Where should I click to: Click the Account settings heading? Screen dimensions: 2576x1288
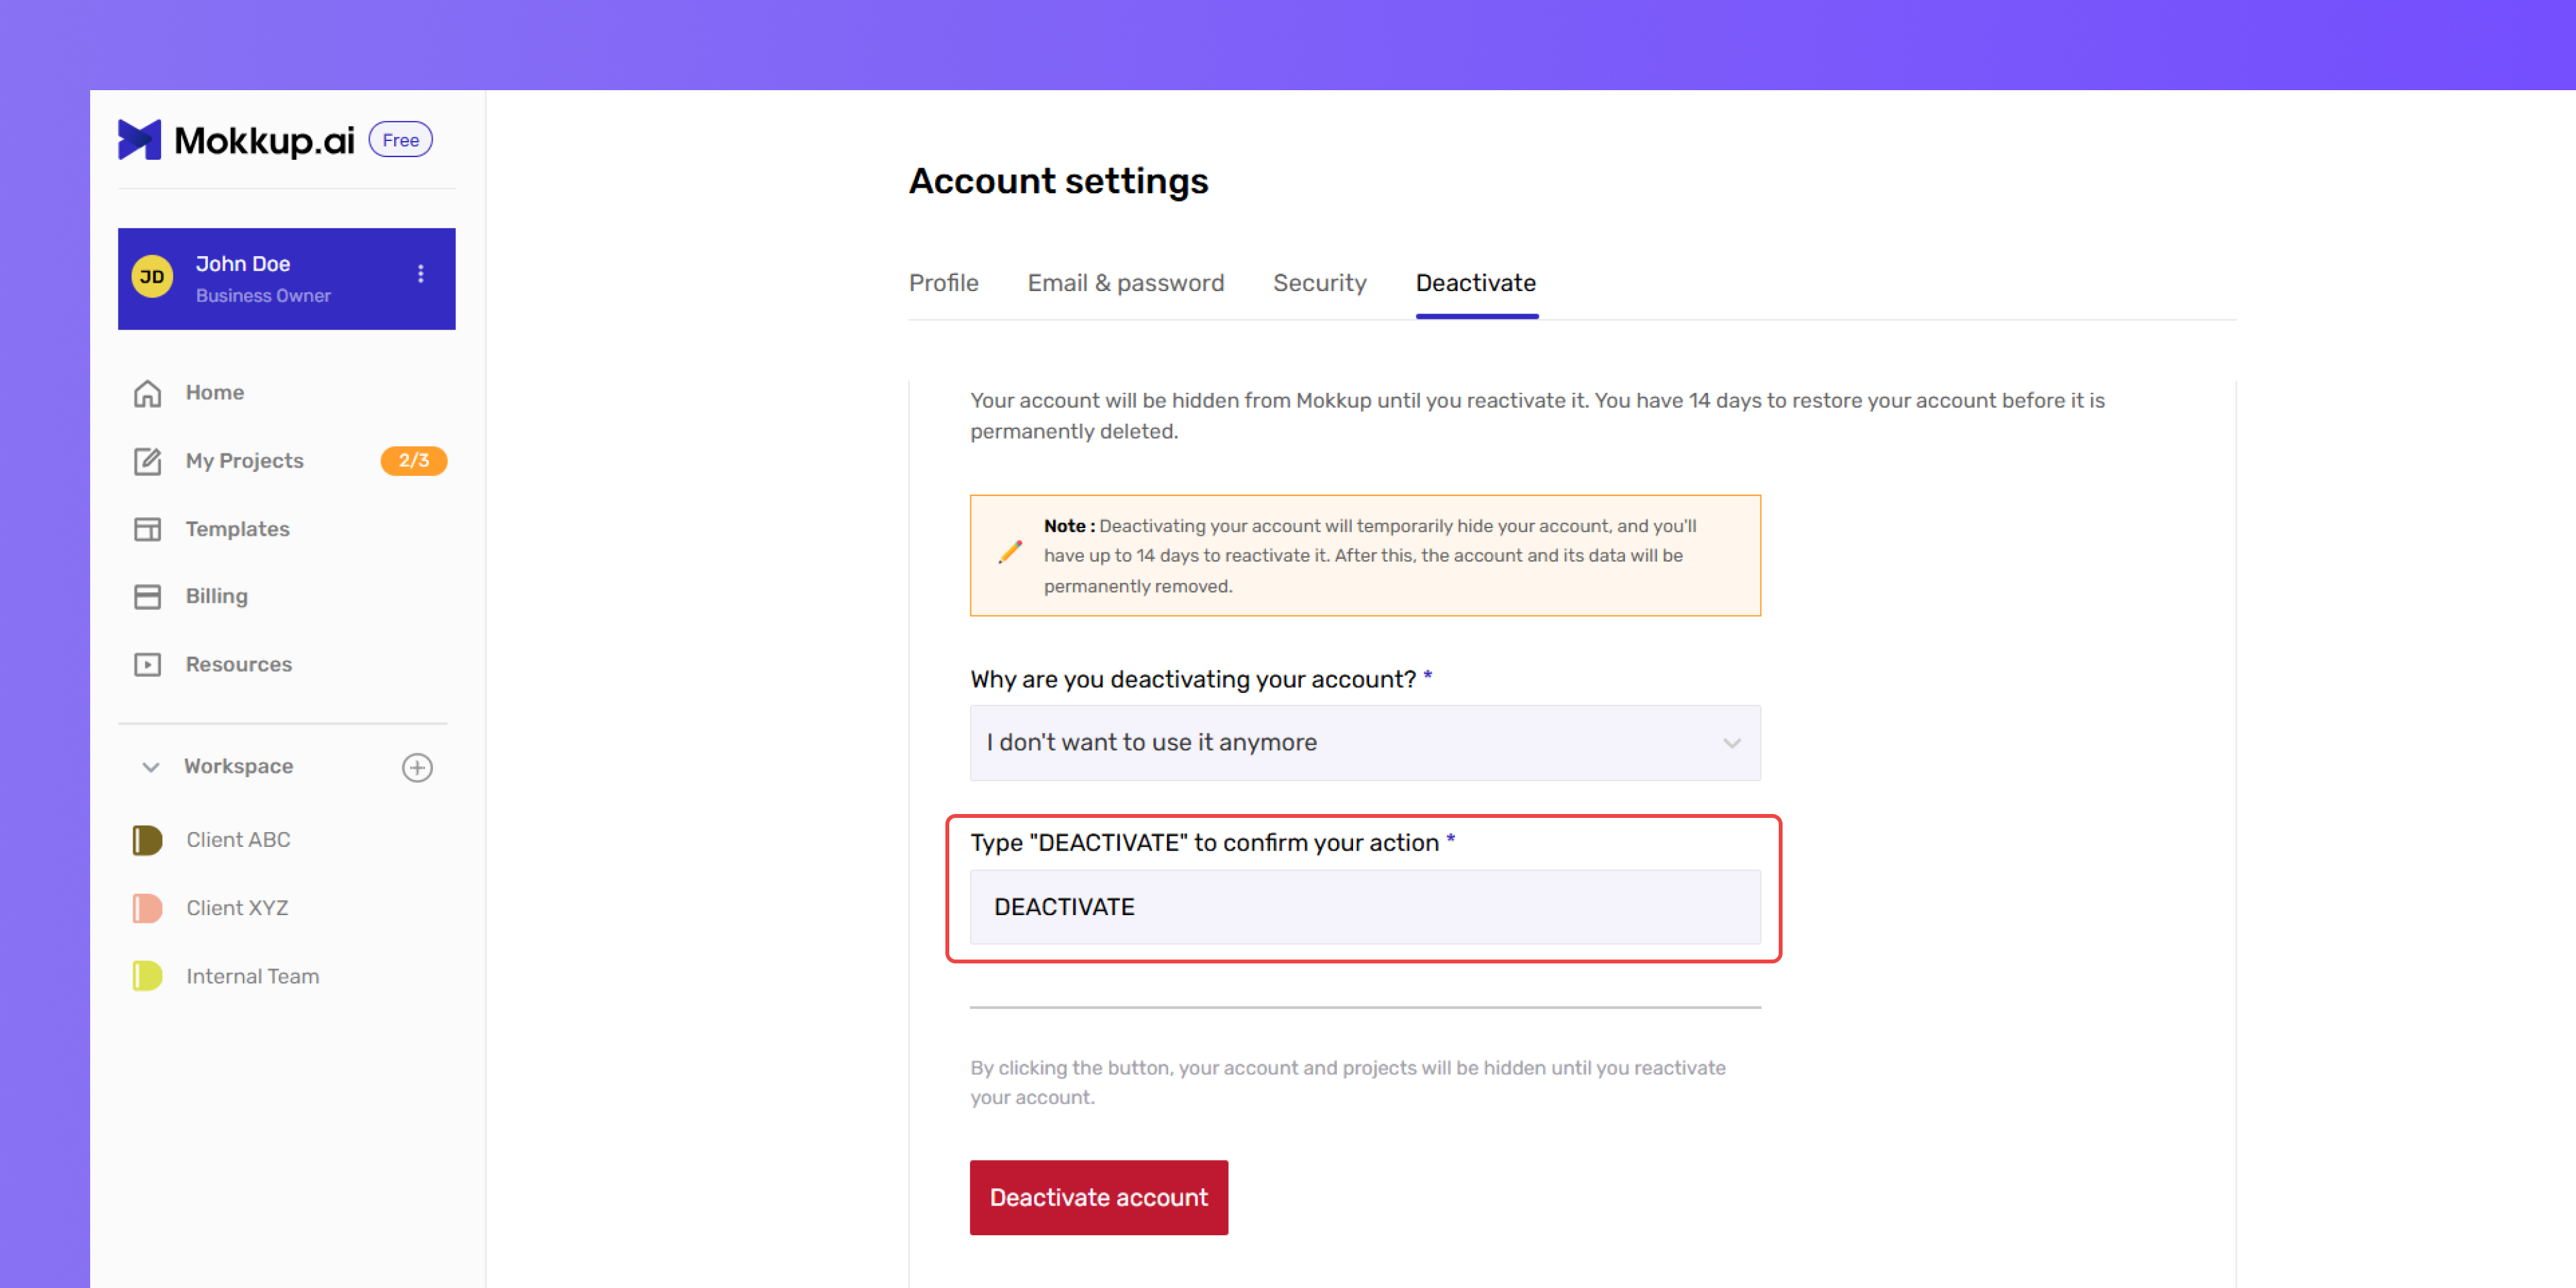1059,181
